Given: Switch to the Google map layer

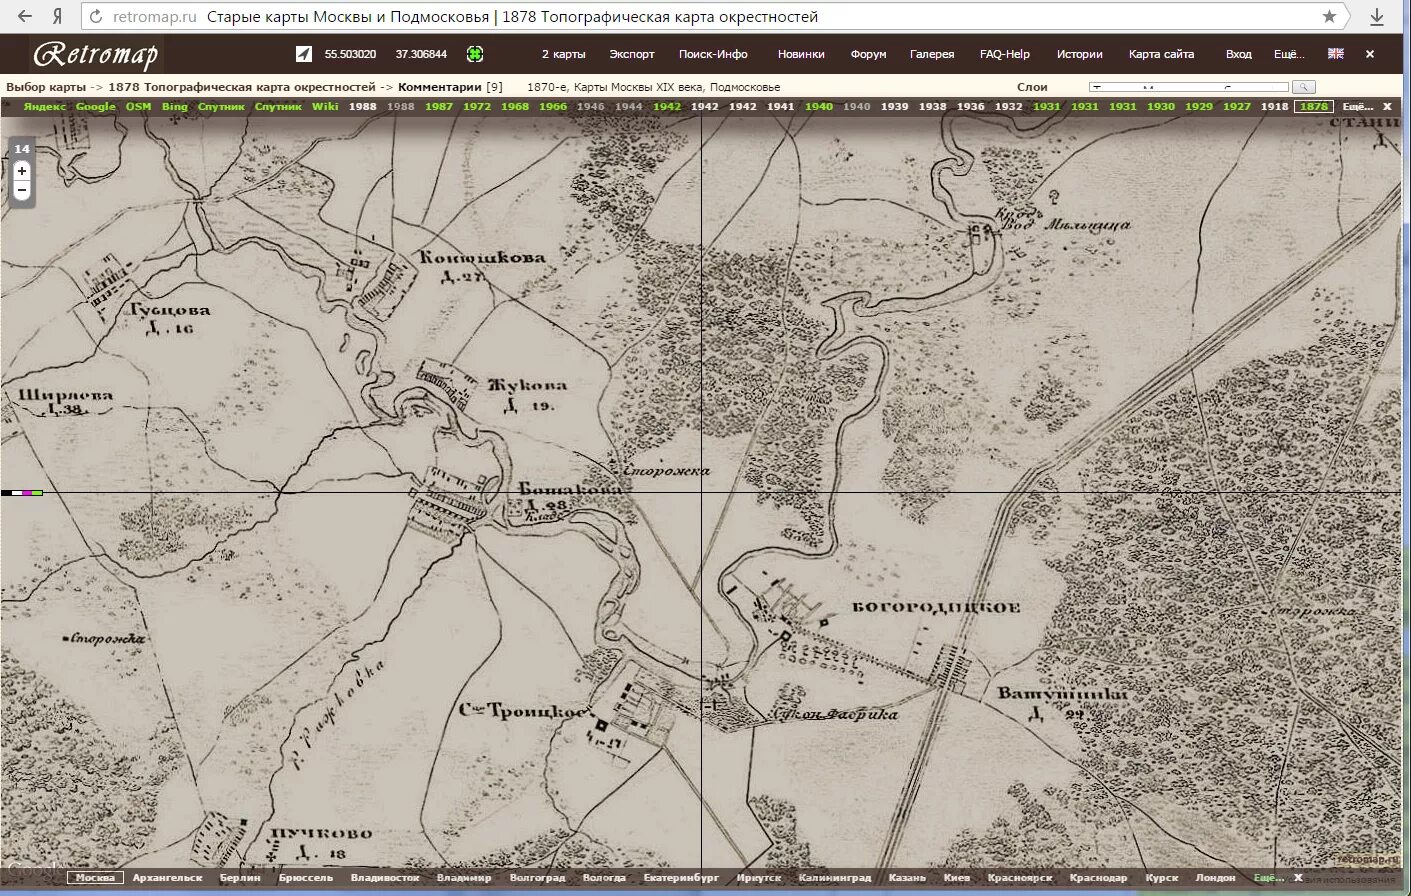Looking at the screenshot, I should (x=96, y=106).
